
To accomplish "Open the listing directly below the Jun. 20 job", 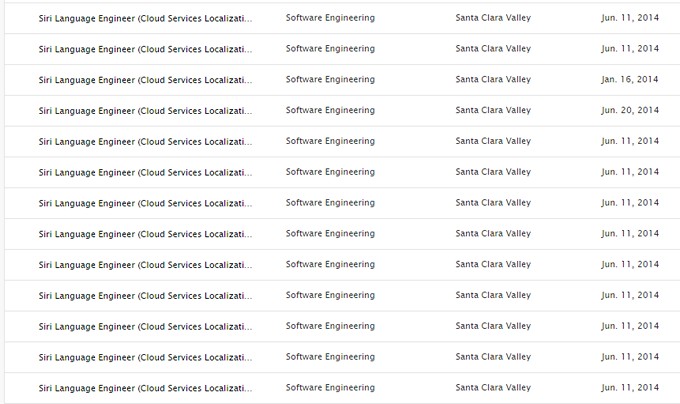I will (x=145, y=142).
